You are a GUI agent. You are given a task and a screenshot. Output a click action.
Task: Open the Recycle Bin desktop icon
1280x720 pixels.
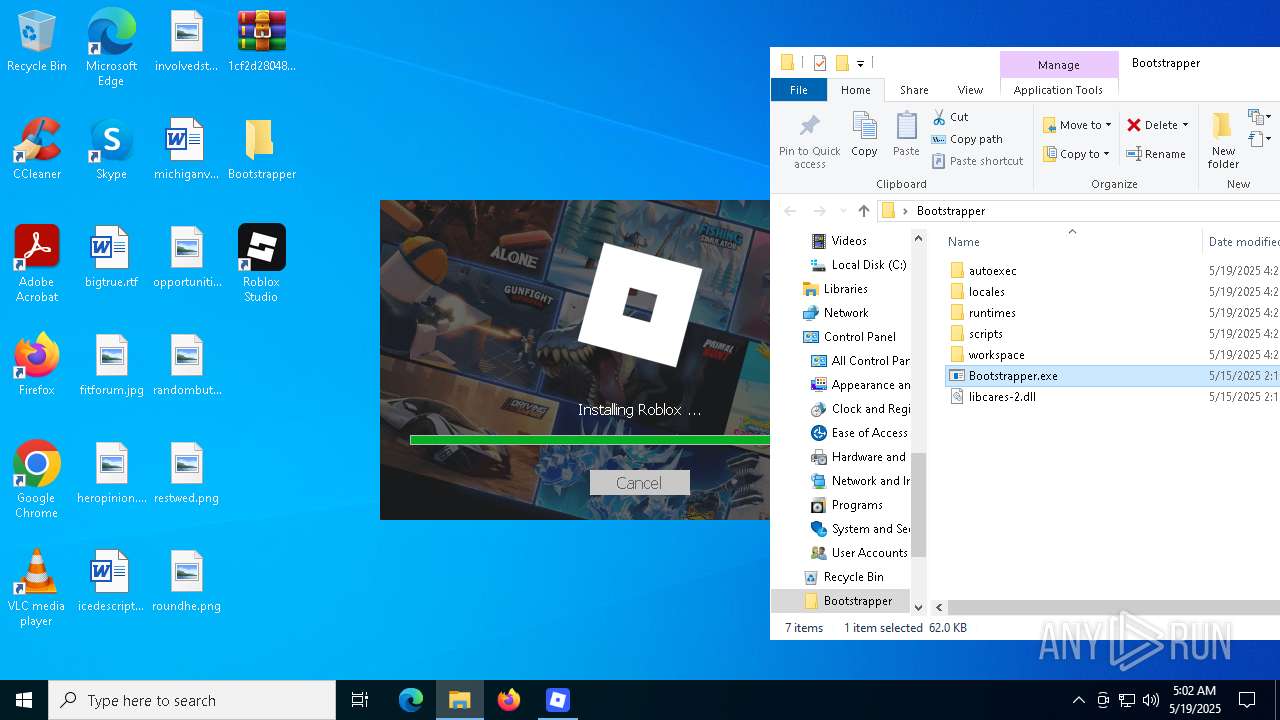click(x=36, y=41)
